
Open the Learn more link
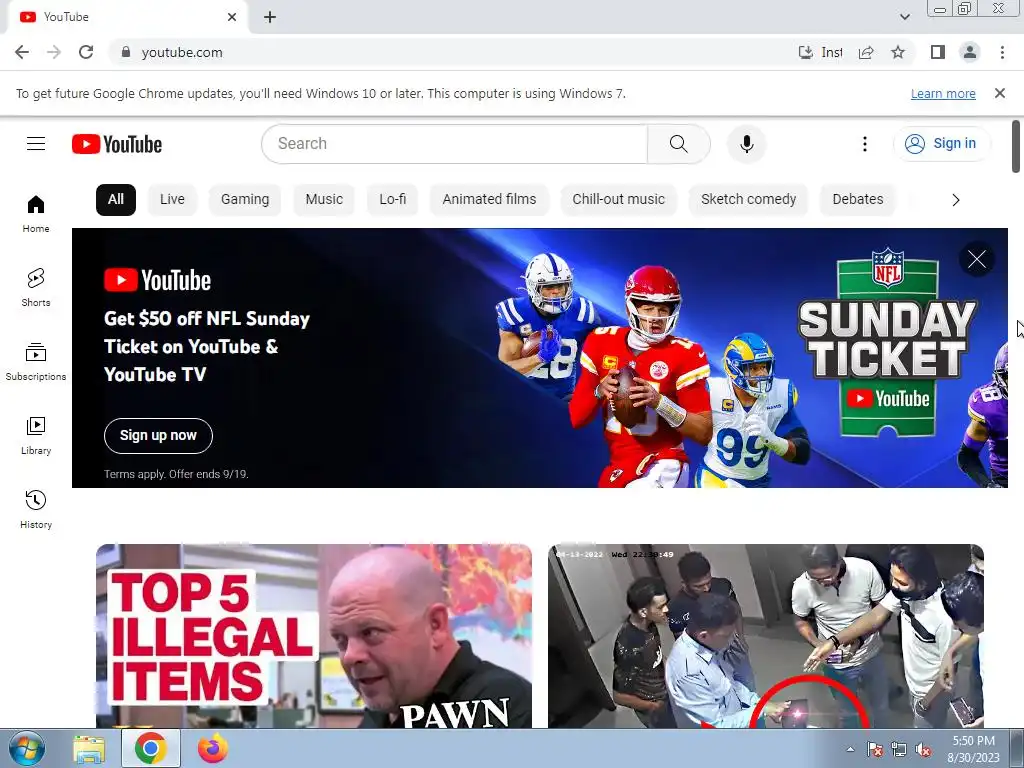tap(943, 93)
